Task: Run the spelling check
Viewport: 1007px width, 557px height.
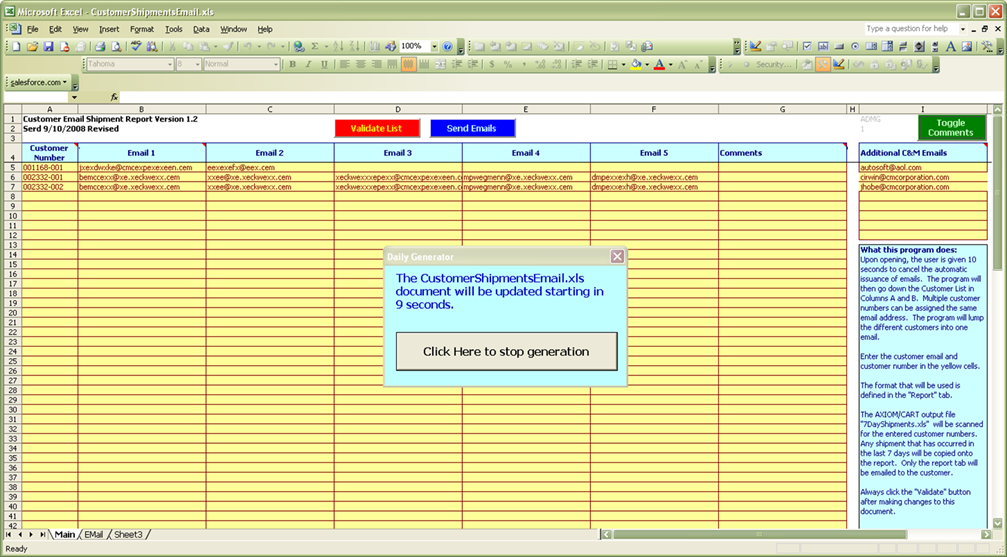Action: coord(136,46)
